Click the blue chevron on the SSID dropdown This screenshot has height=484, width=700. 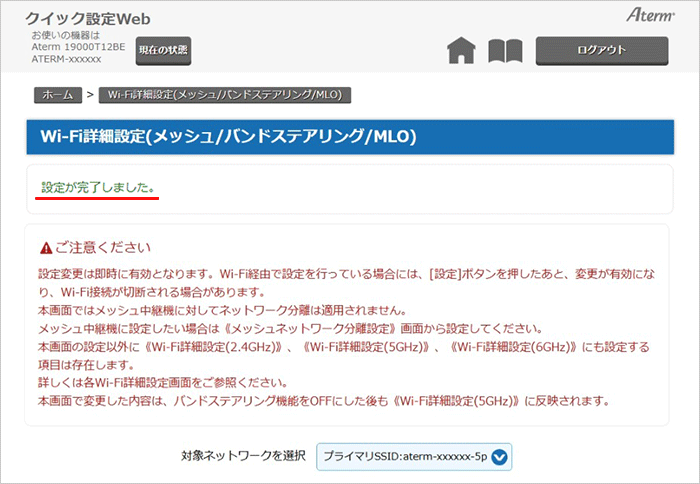pos(500,457)
